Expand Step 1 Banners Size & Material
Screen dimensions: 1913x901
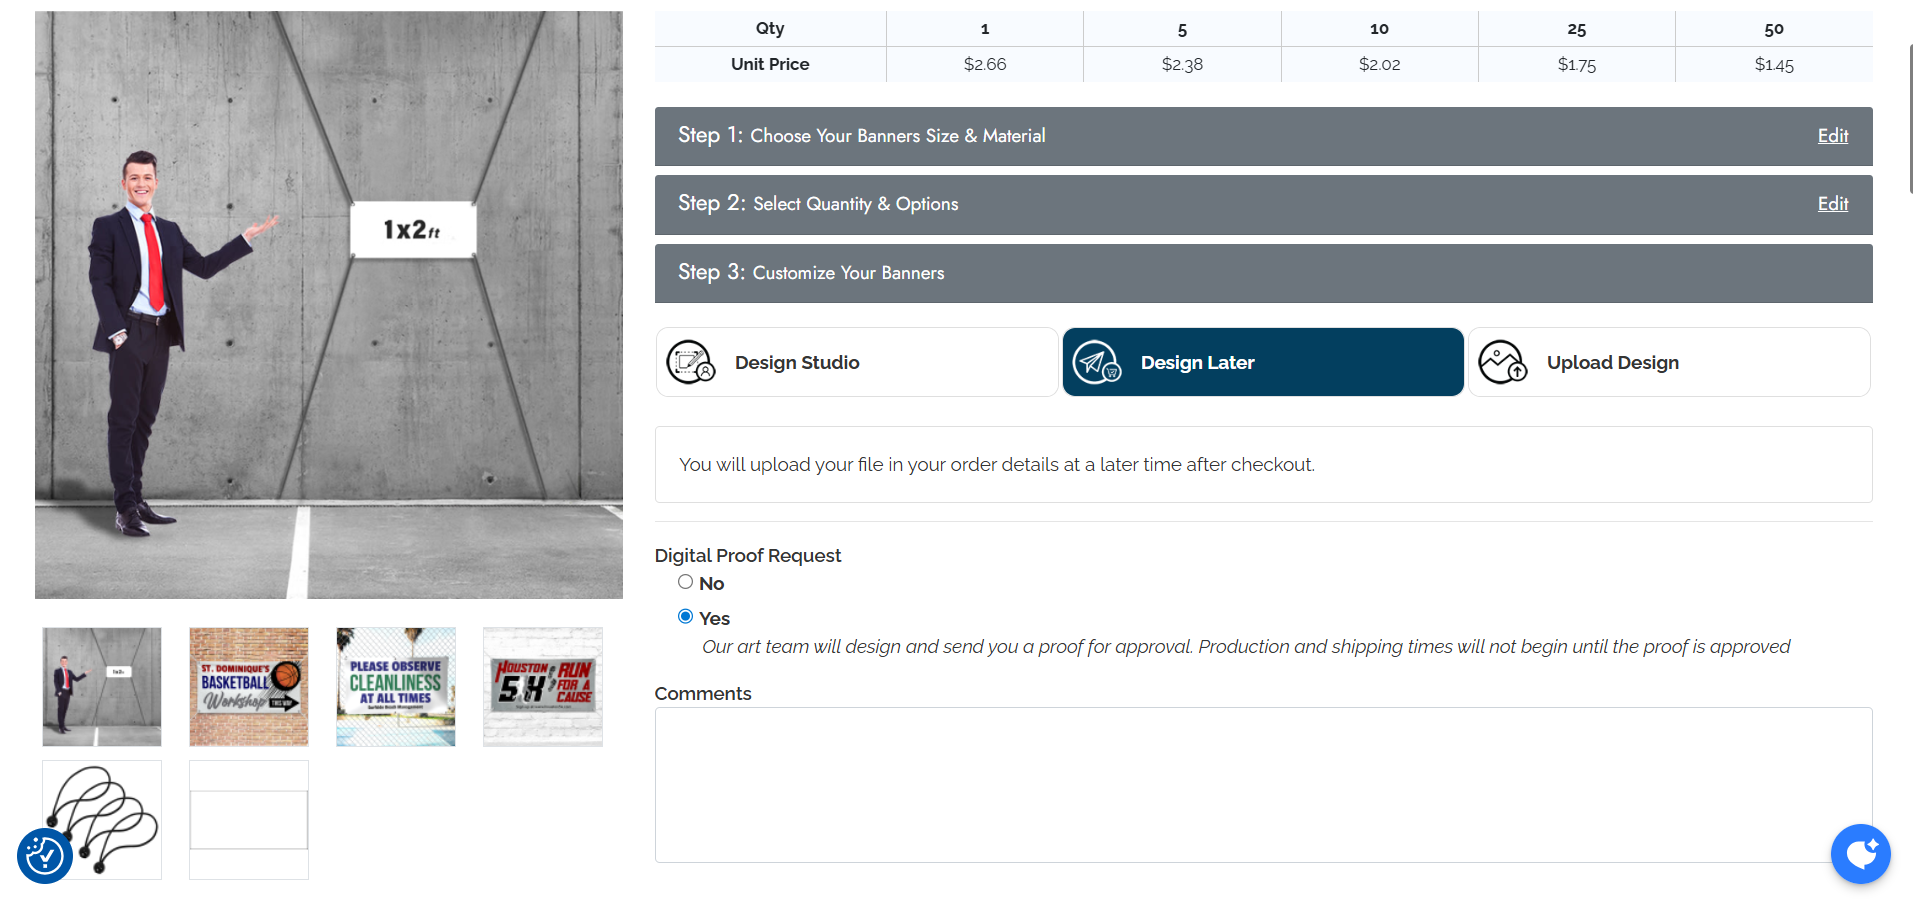coord(1200,136)
